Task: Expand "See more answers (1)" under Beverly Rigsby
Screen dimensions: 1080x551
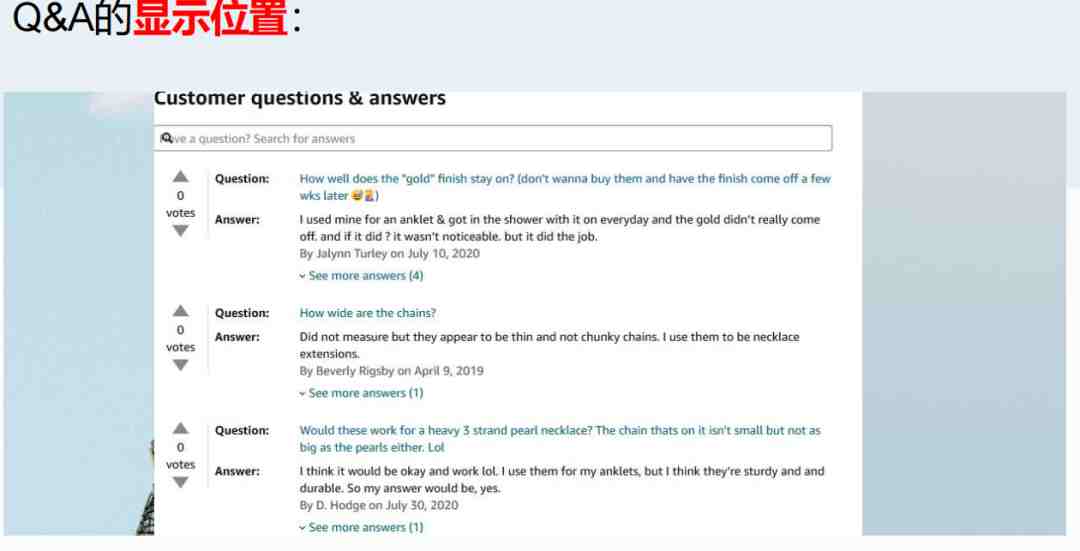Action: [362, 393]
